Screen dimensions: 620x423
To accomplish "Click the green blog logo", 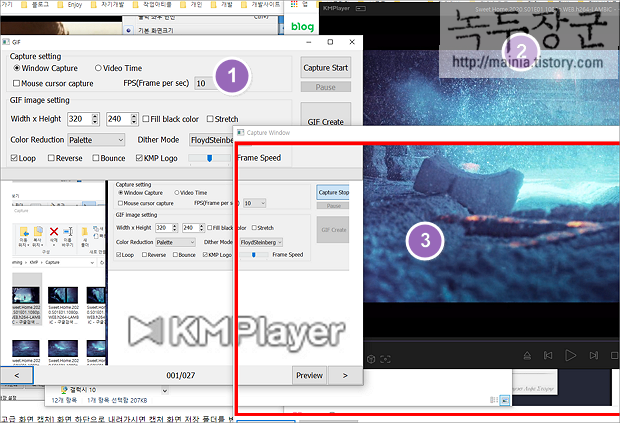I will point(302,26).
